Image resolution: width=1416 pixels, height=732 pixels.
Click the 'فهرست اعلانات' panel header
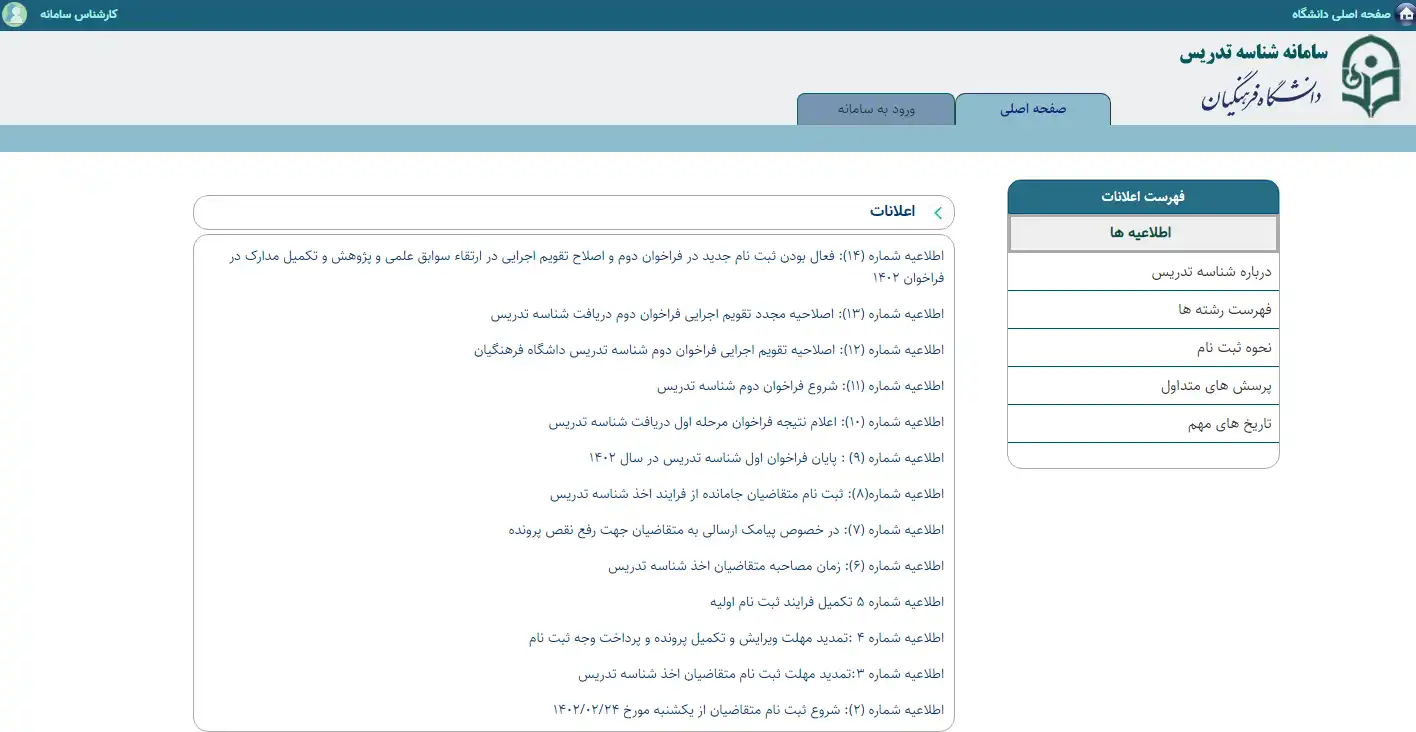pyautogui.click(x=1143, y=197)
